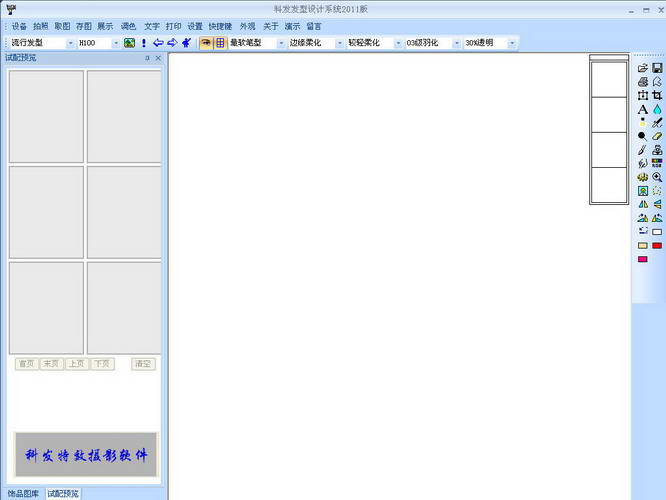This screenshot has width=666, height=500.
Task: Click the dotted lasso selection icon
Action: (x=657, y=191)
